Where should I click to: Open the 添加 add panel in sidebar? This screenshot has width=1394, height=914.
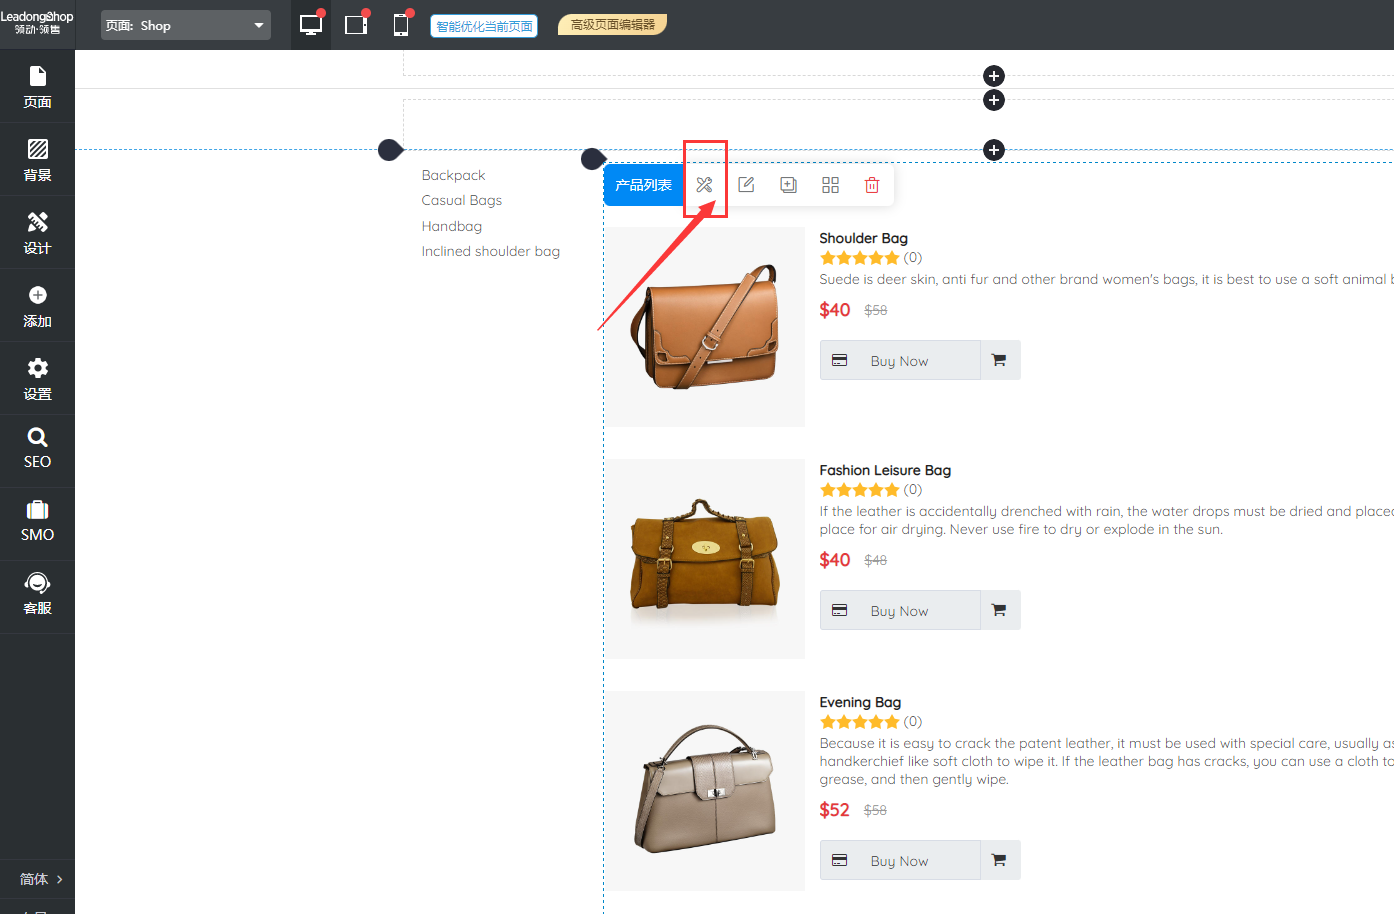pyautogui.click(x=38, y=306)
